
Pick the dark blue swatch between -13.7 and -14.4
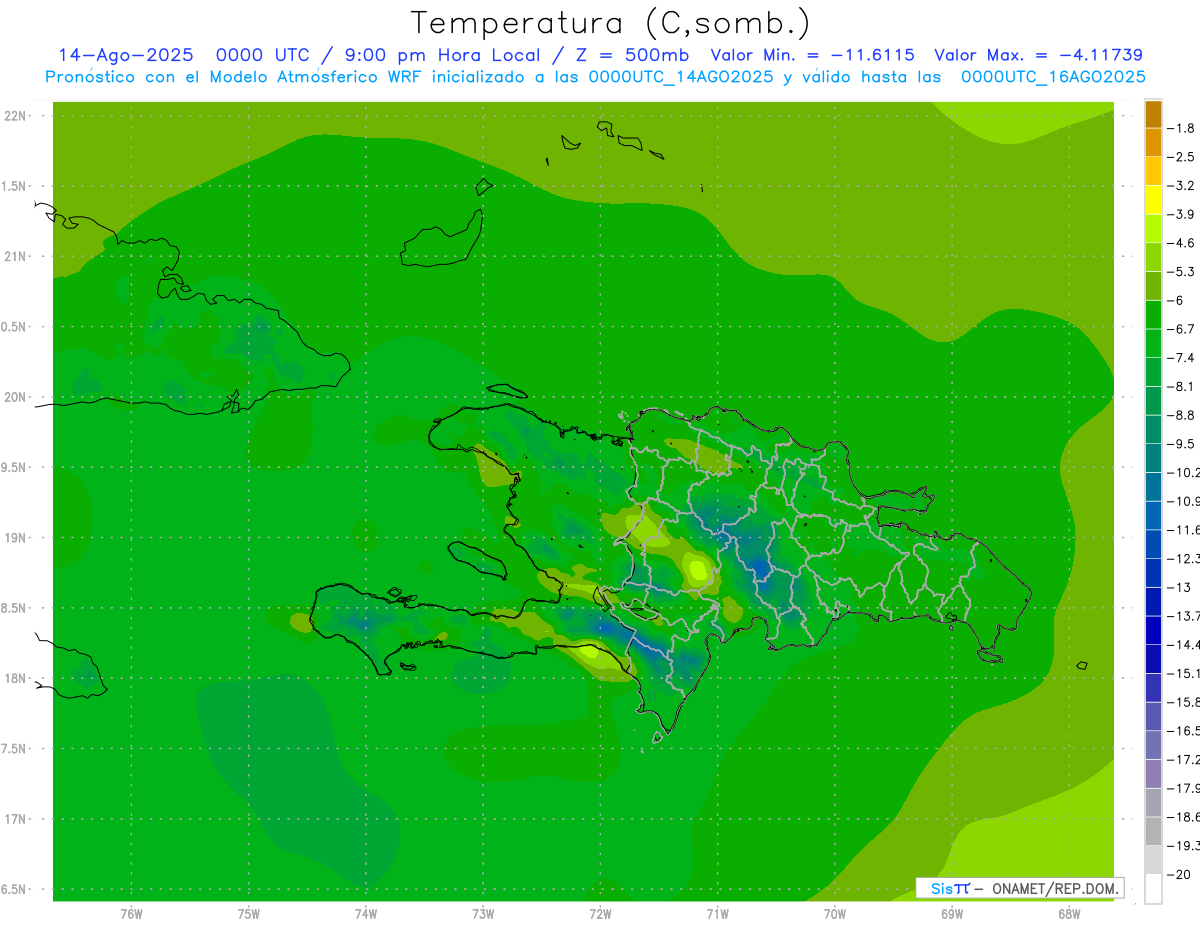click(1153, 631)
